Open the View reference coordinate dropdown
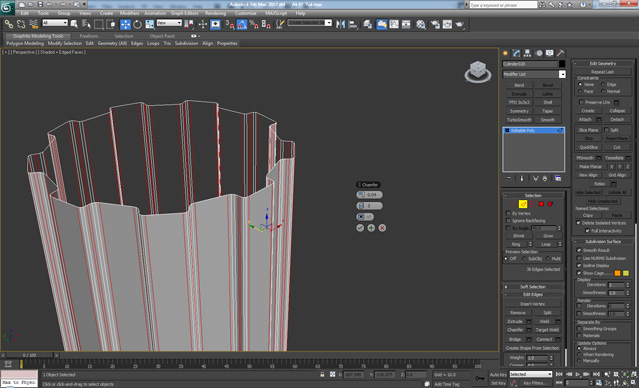Image resolution: width=639 pixels, height=388 pixels. (169, 23)
